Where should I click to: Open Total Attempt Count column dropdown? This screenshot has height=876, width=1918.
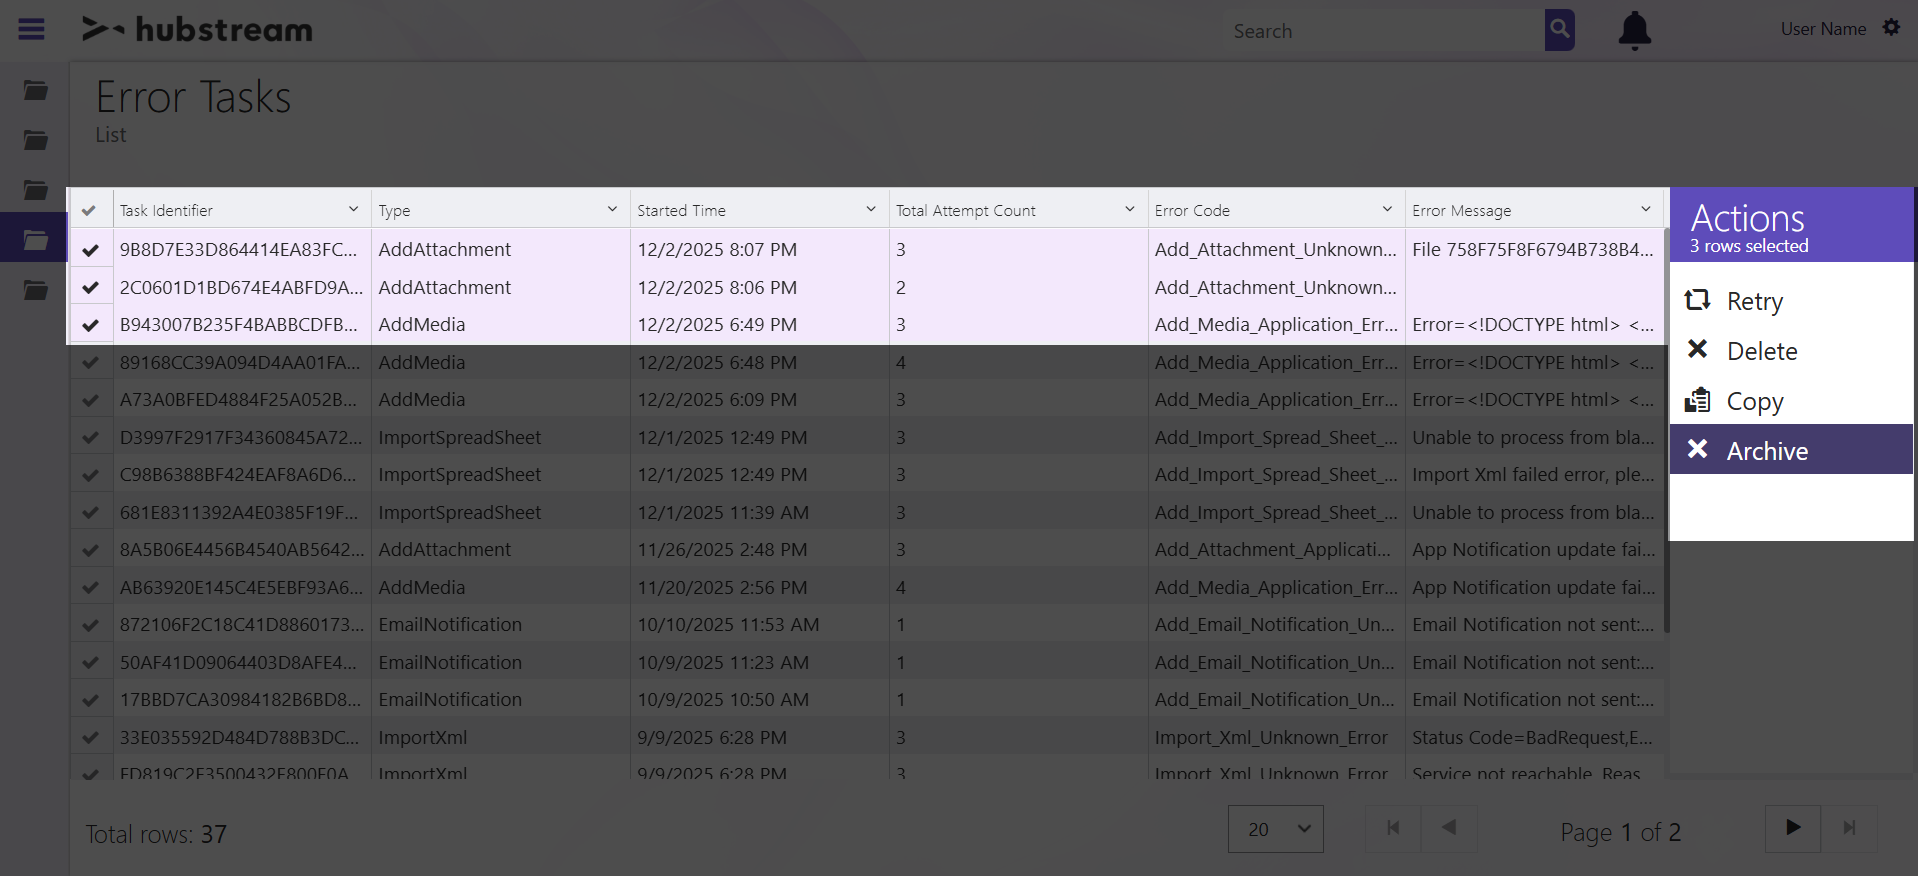1130,209
